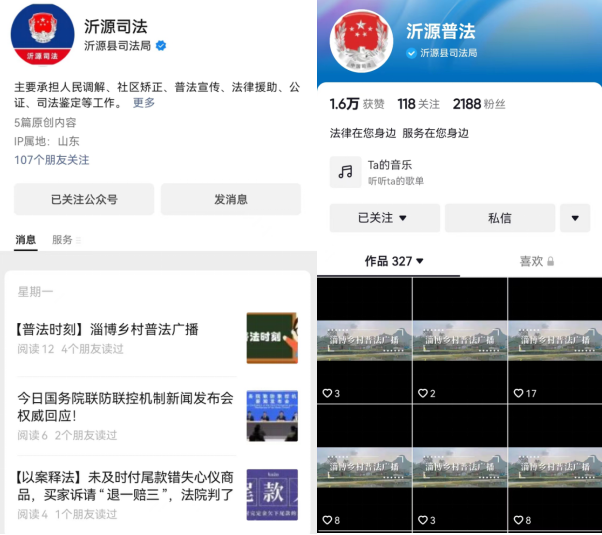Open the music note icon for Ta的音乐
Image resolution: width=602 pixels, height=535 pixels.
click(345, 172)
